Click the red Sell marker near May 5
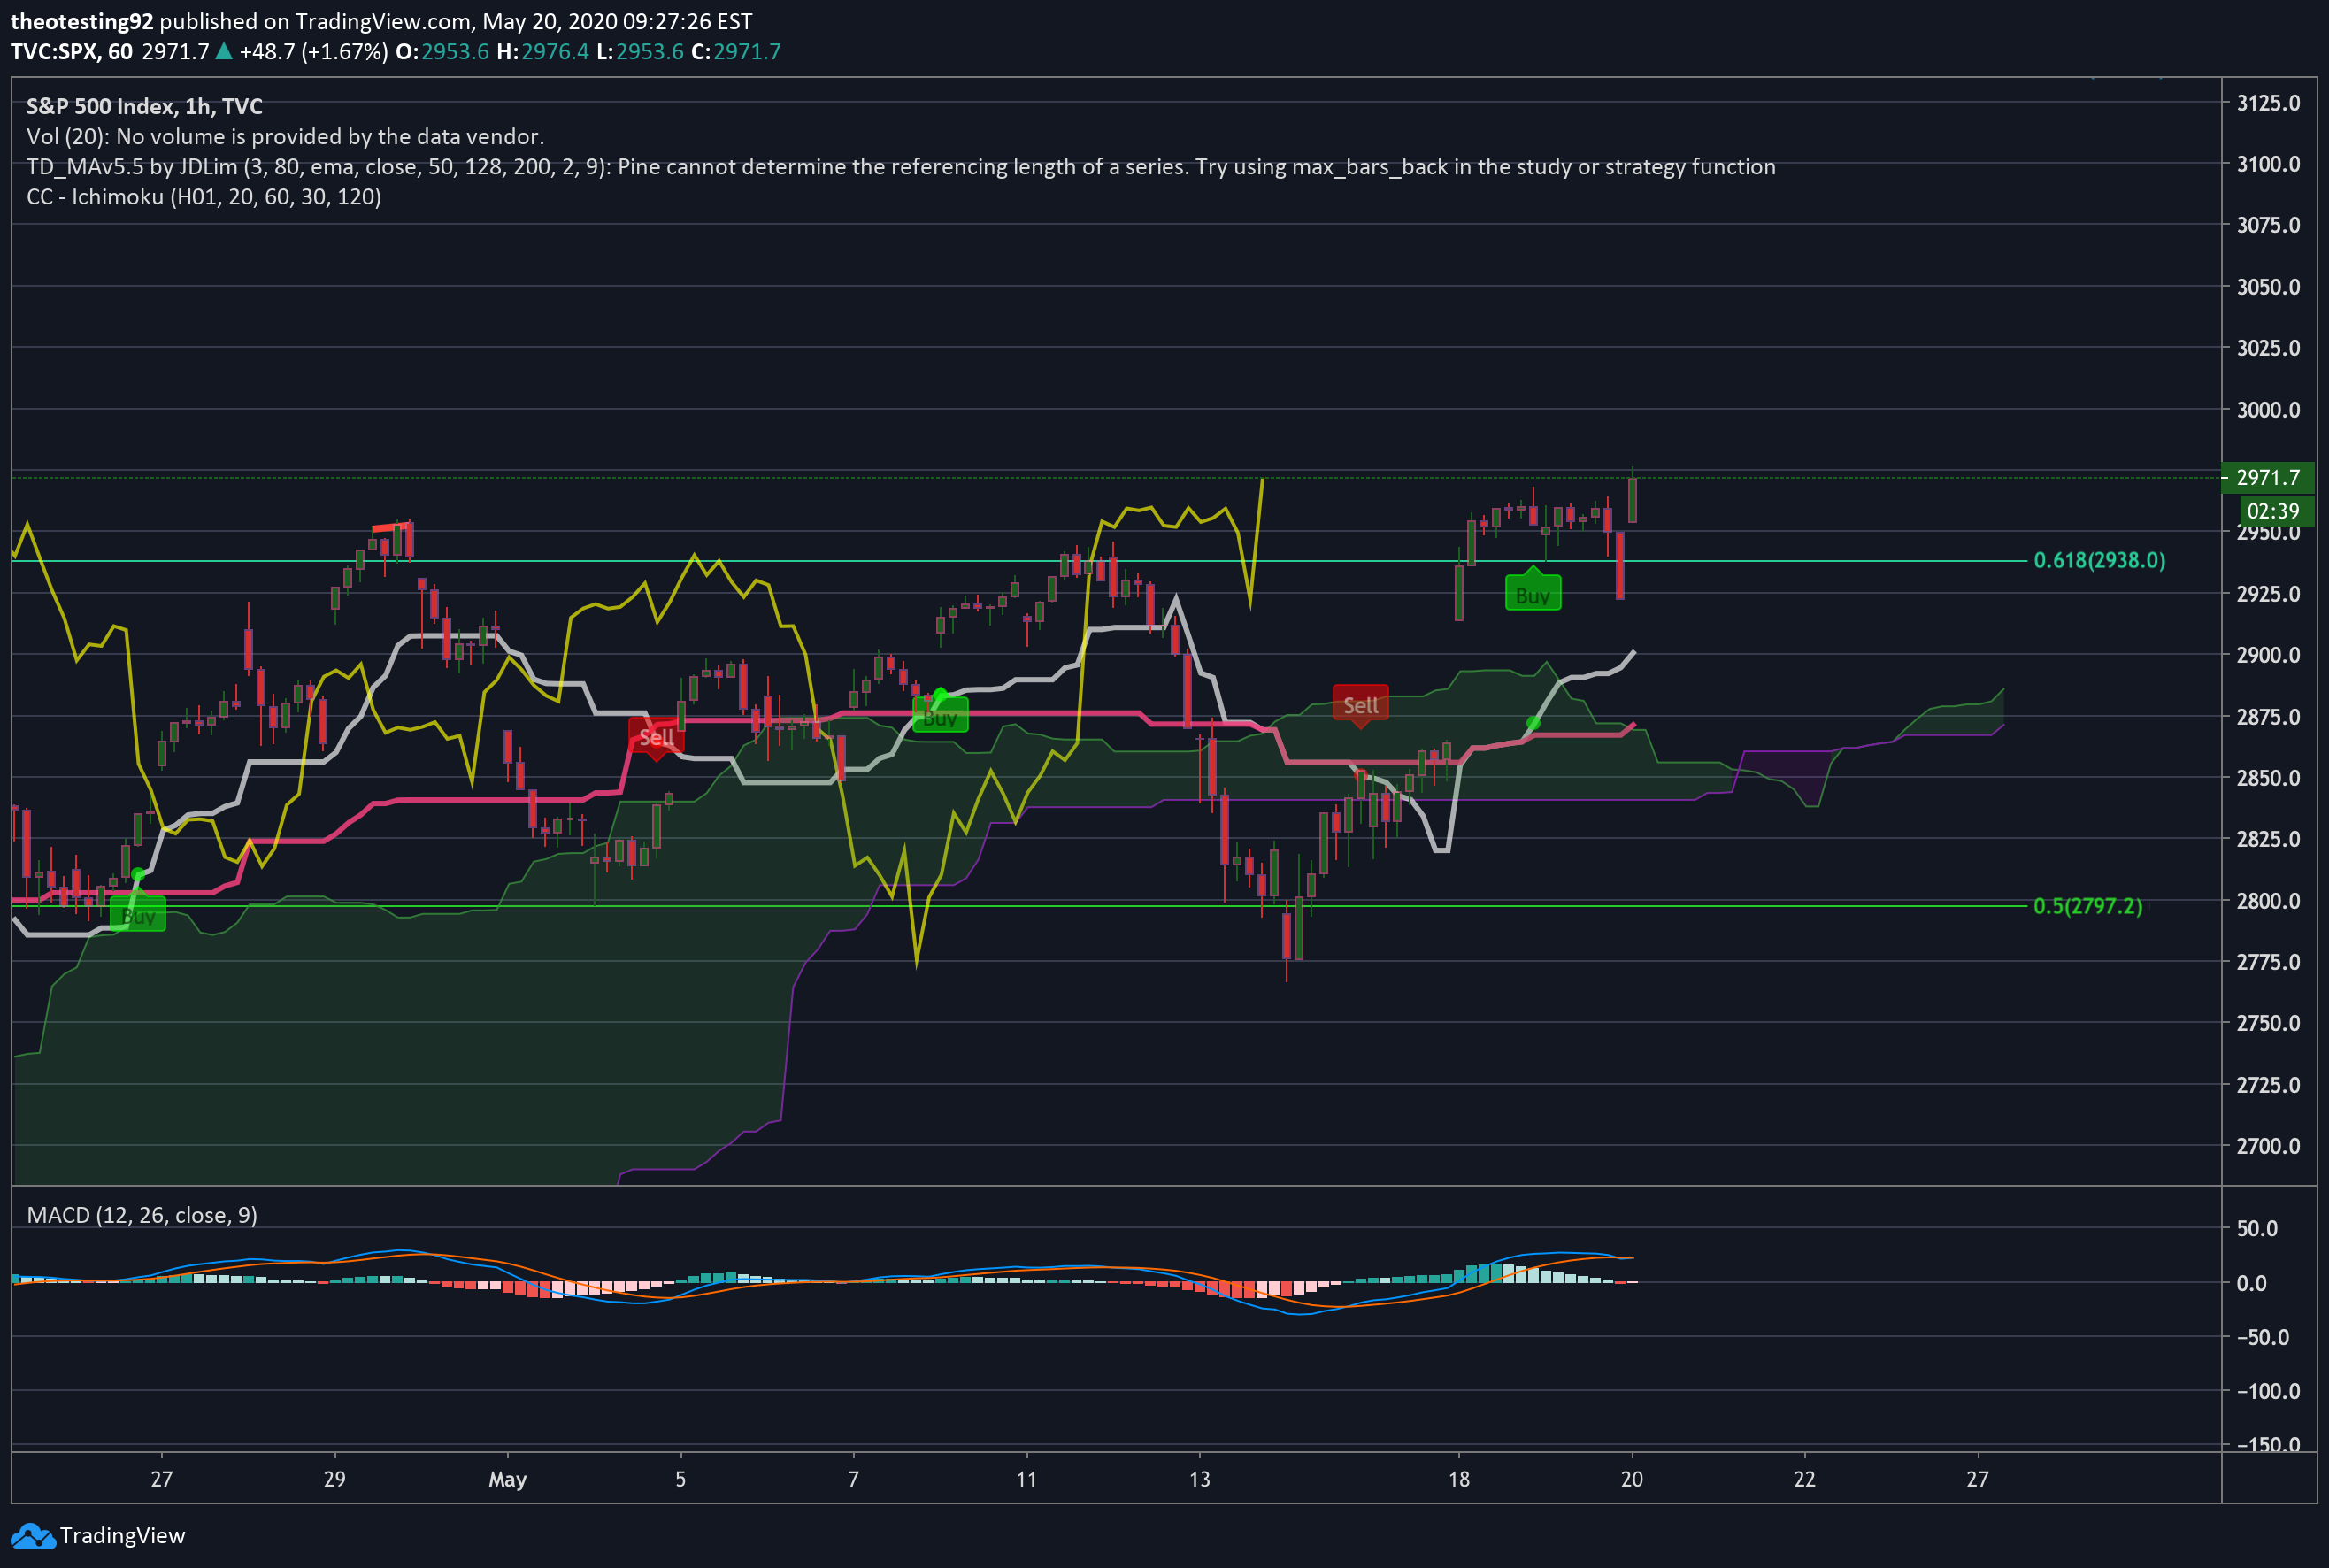 (656, 738)
